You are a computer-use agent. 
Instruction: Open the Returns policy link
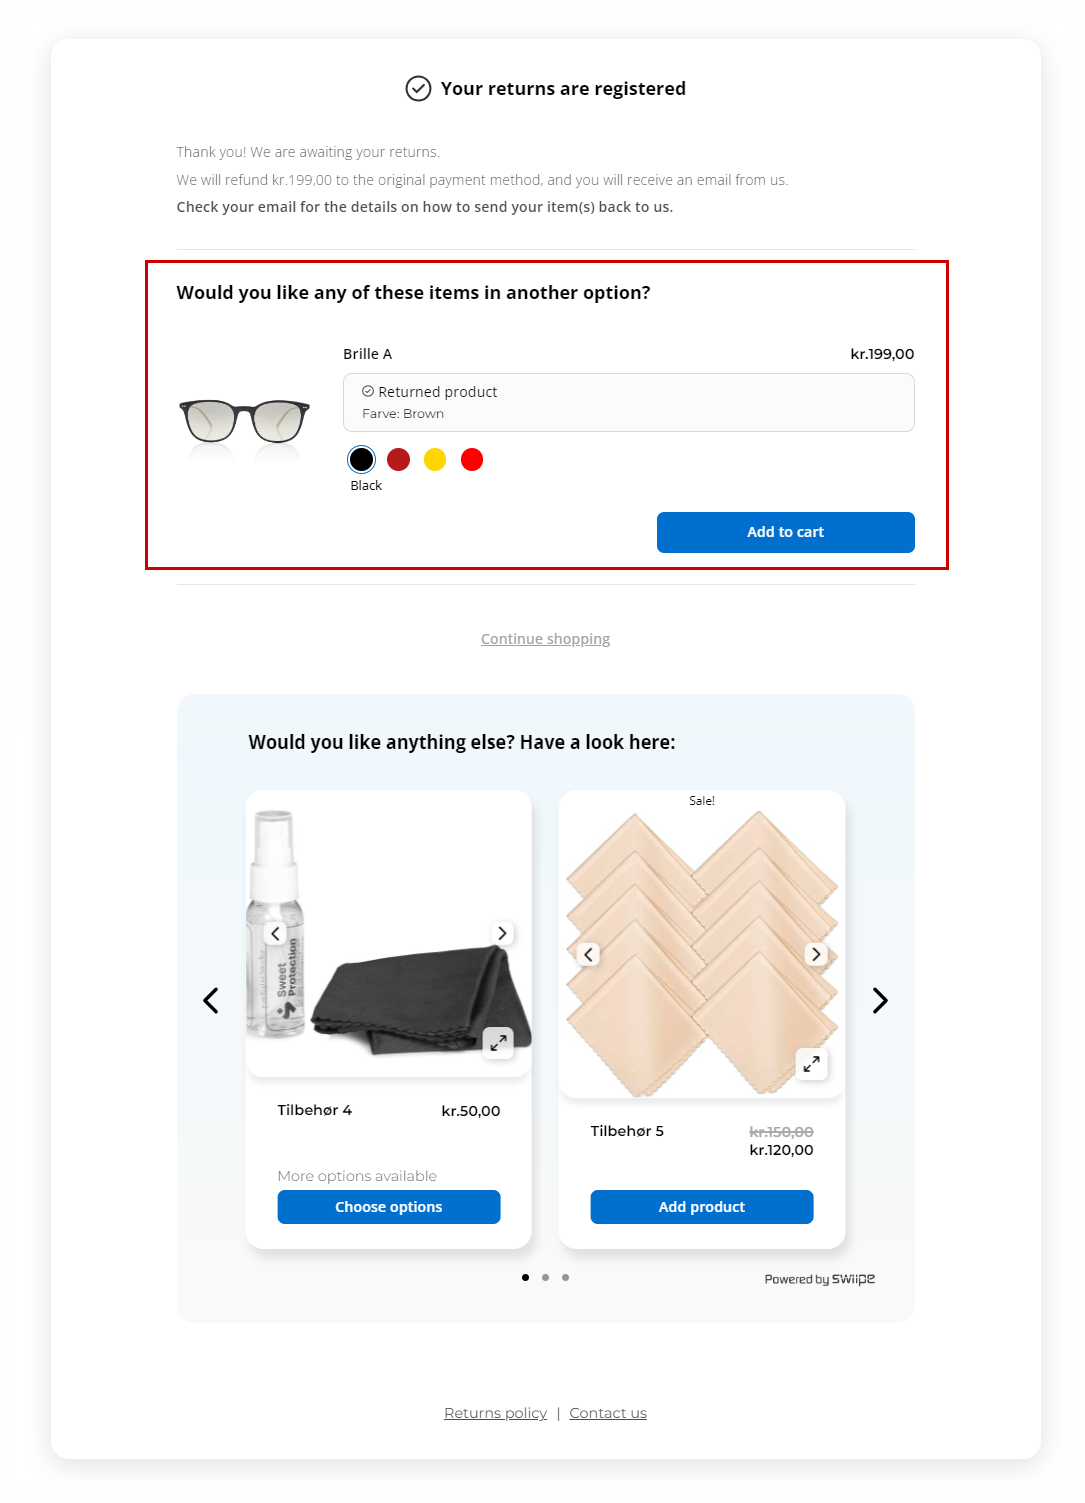click(495, 1413)
